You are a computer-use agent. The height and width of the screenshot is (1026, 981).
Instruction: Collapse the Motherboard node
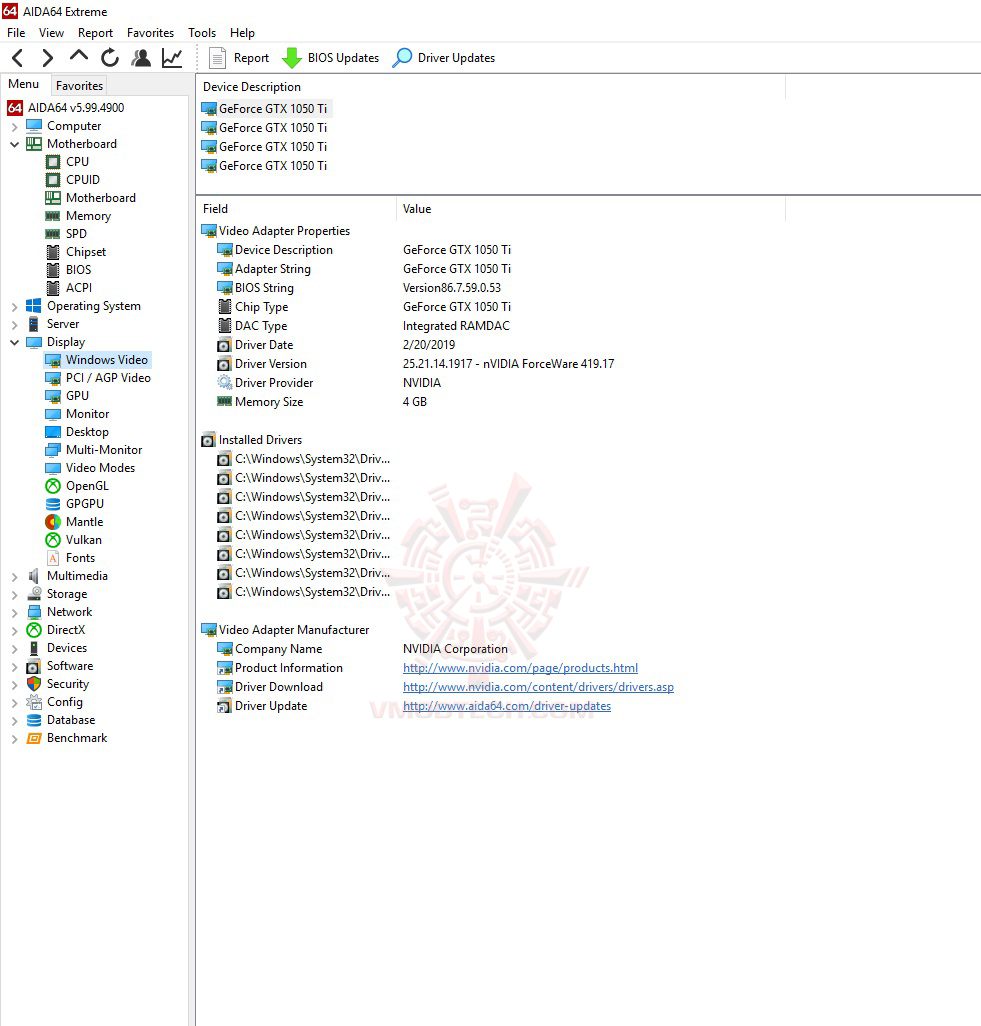(x=14, y=144)
